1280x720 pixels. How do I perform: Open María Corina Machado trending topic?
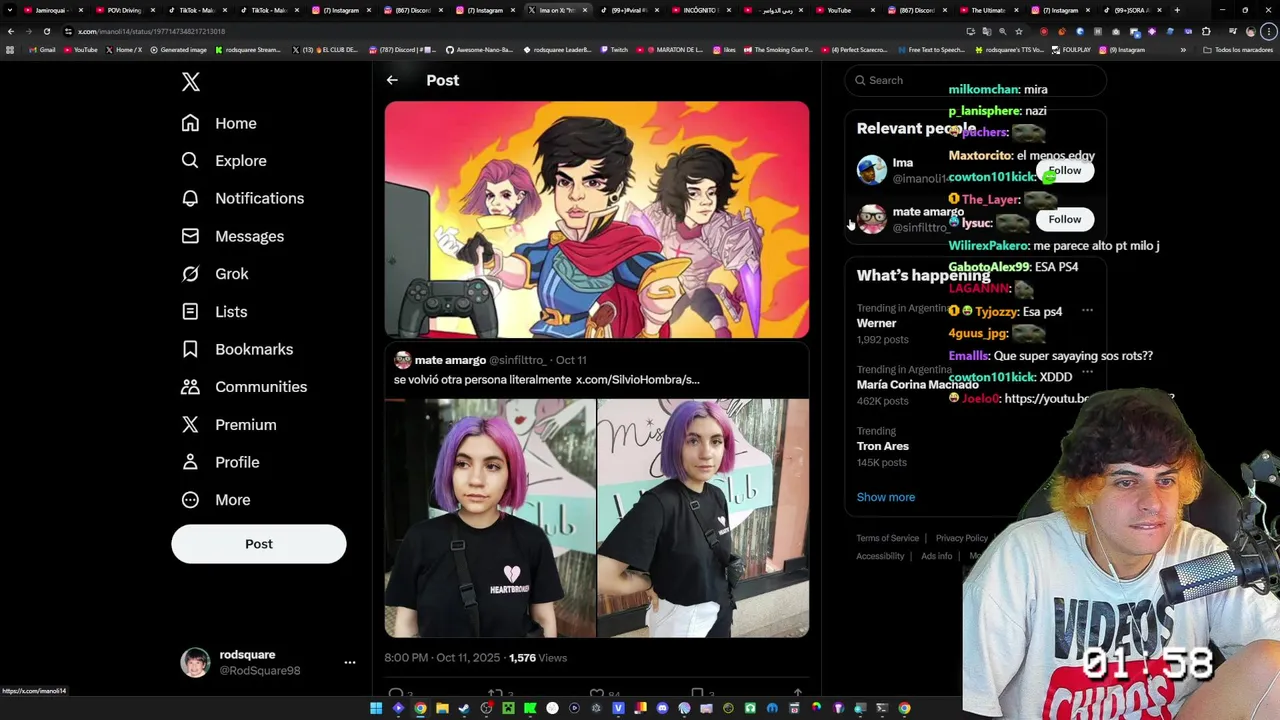click(x=917, y=385)
